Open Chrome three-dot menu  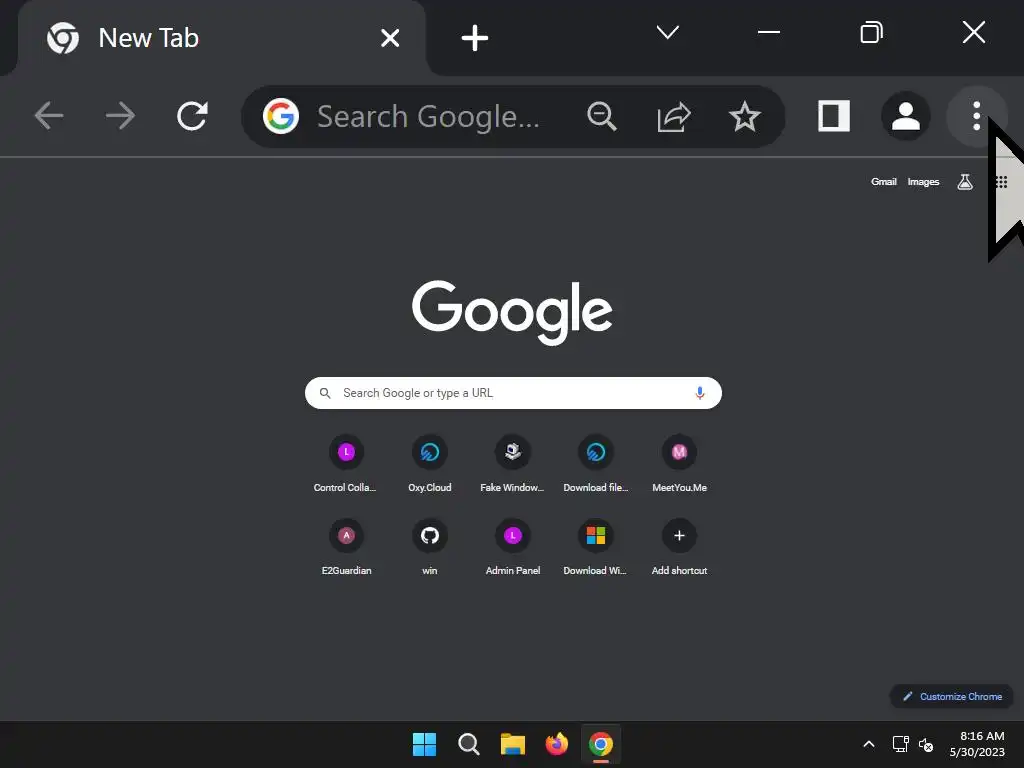point(976,116)
